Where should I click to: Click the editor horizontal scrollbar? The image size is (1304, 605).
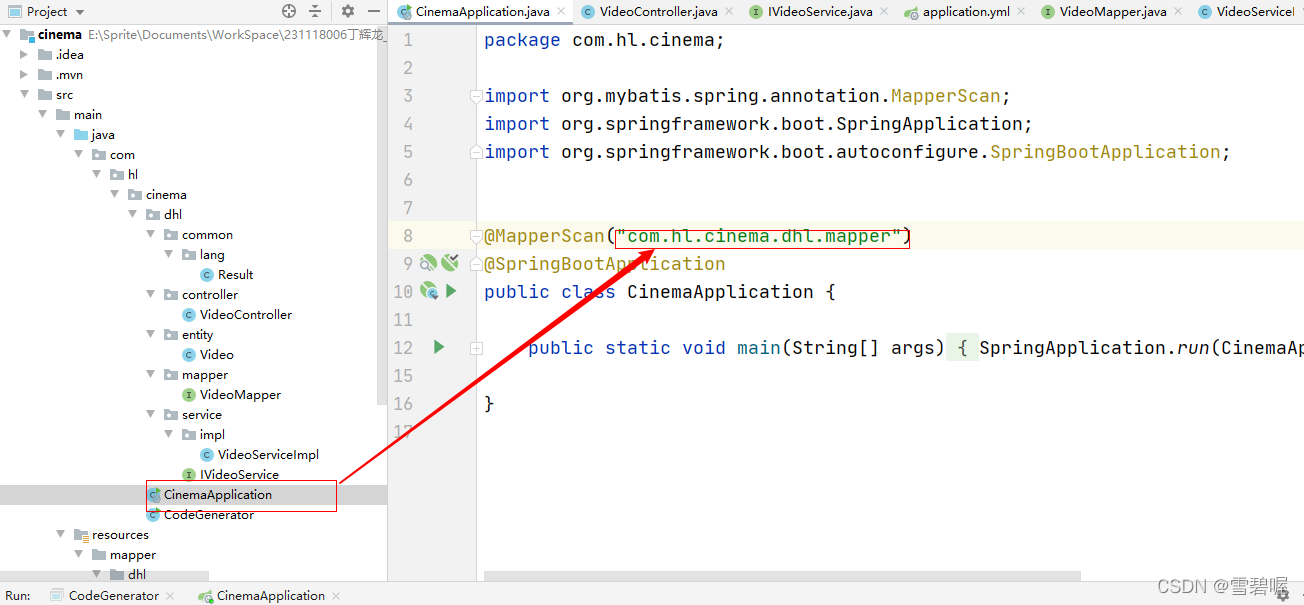coord(783,576)
